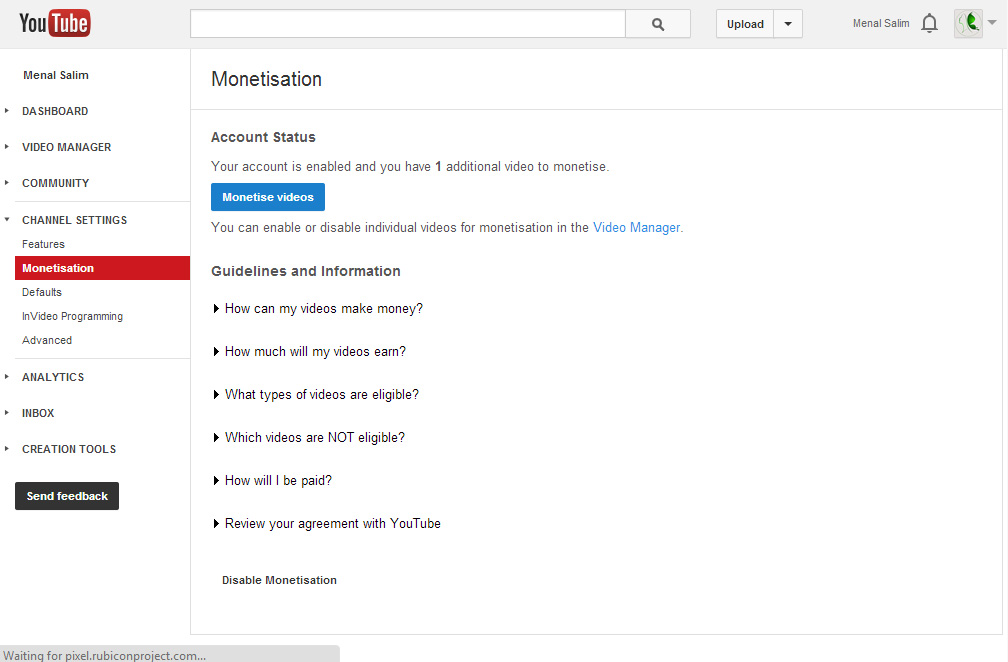The image size is (1008, 662).
Task: Click the Account Status heading
Action: tap(263, 137)
